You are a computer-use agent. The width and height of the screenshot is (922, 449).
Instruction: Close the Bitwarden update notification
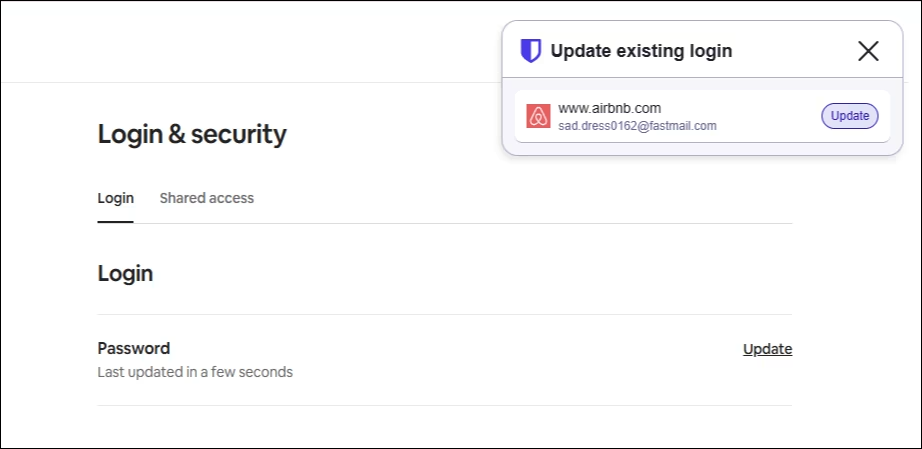pyautogui.click(x=868, y=51)
